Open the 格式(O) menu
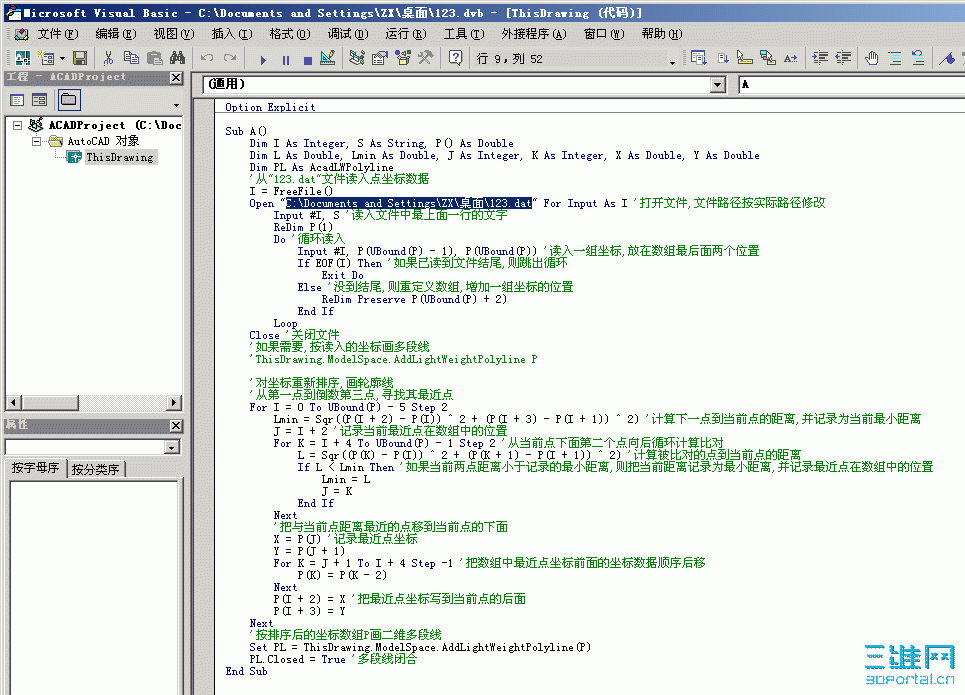 [x=289, y=34]
